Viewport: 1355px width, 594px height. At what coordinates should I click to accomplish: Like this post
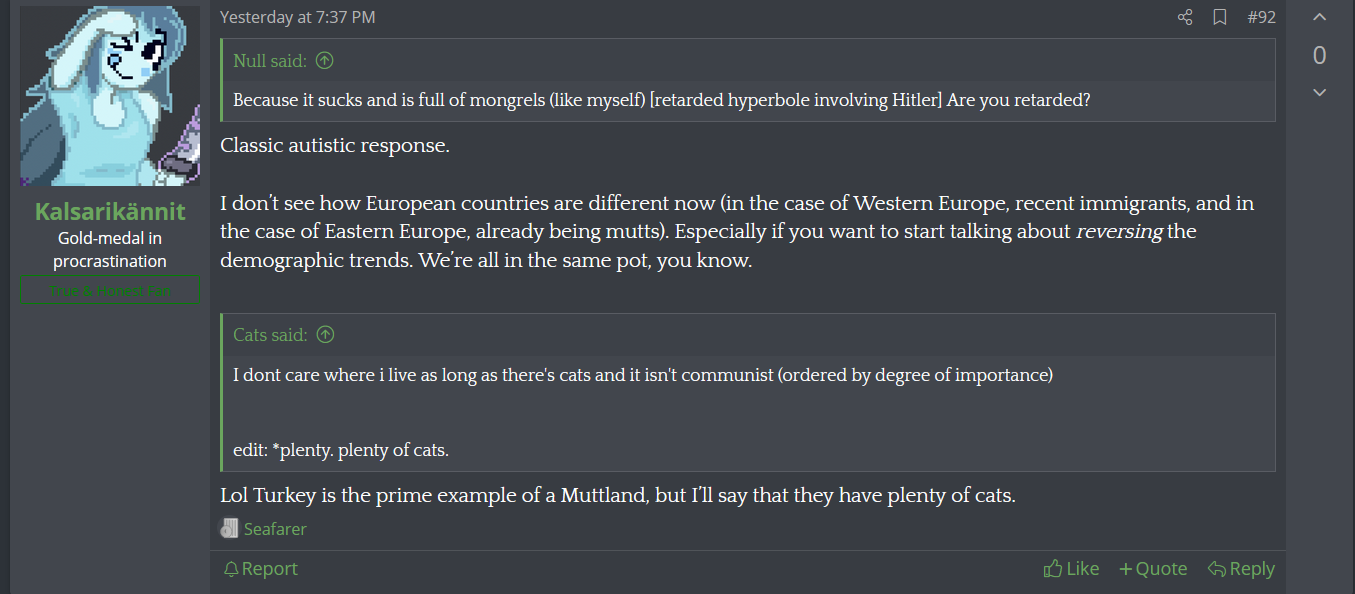[1071, 569]
